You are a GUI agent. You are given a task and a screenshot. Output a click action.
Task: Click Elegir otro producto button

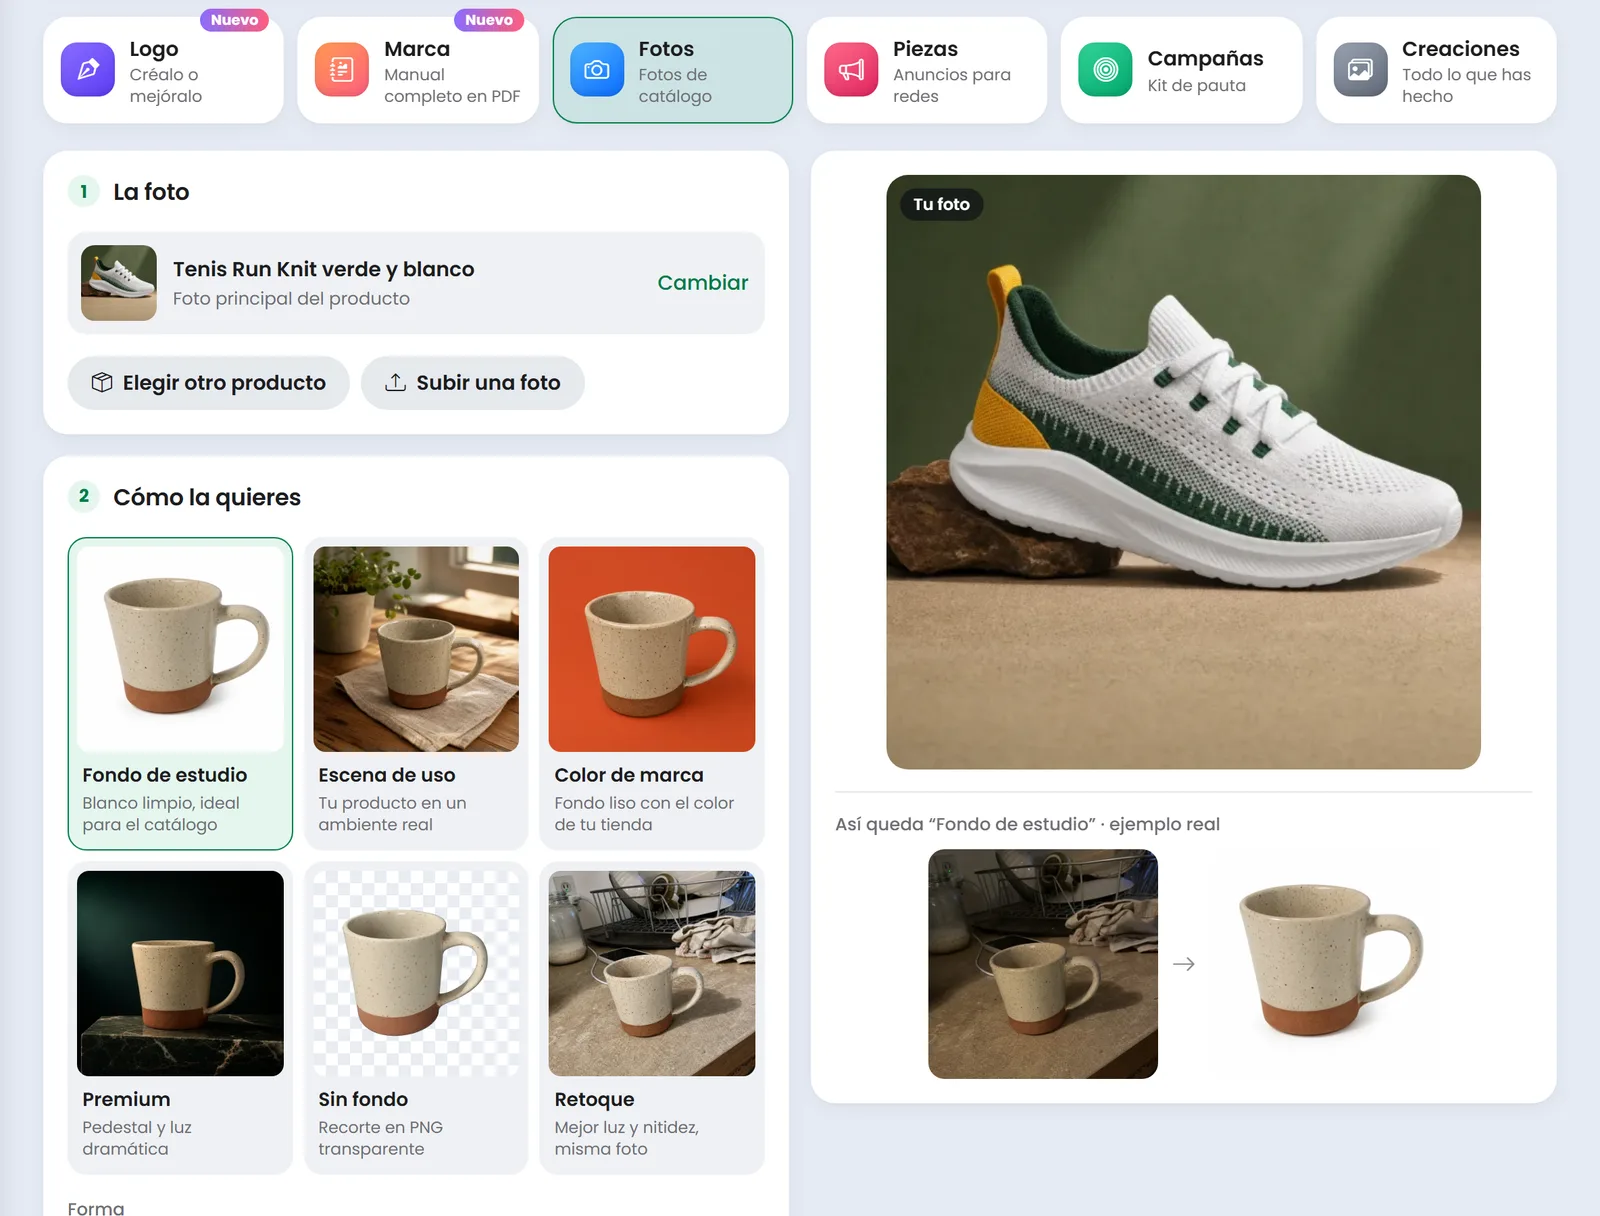[208, 383]
